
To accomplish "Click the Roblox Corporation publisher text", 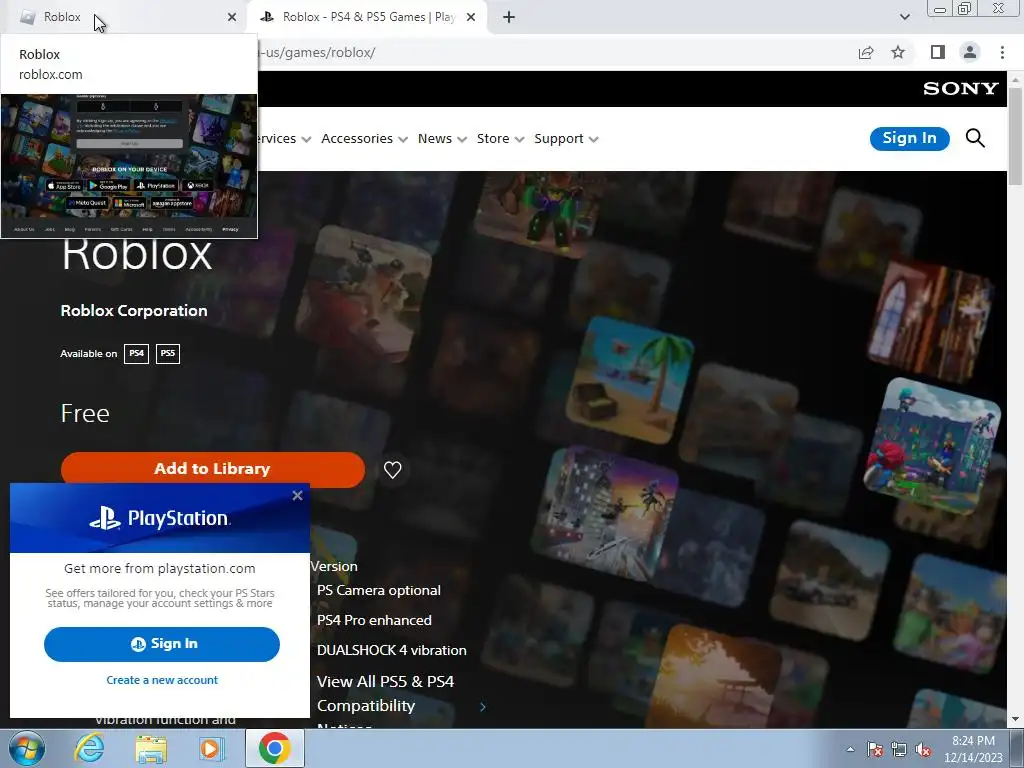I will [134, 311].
